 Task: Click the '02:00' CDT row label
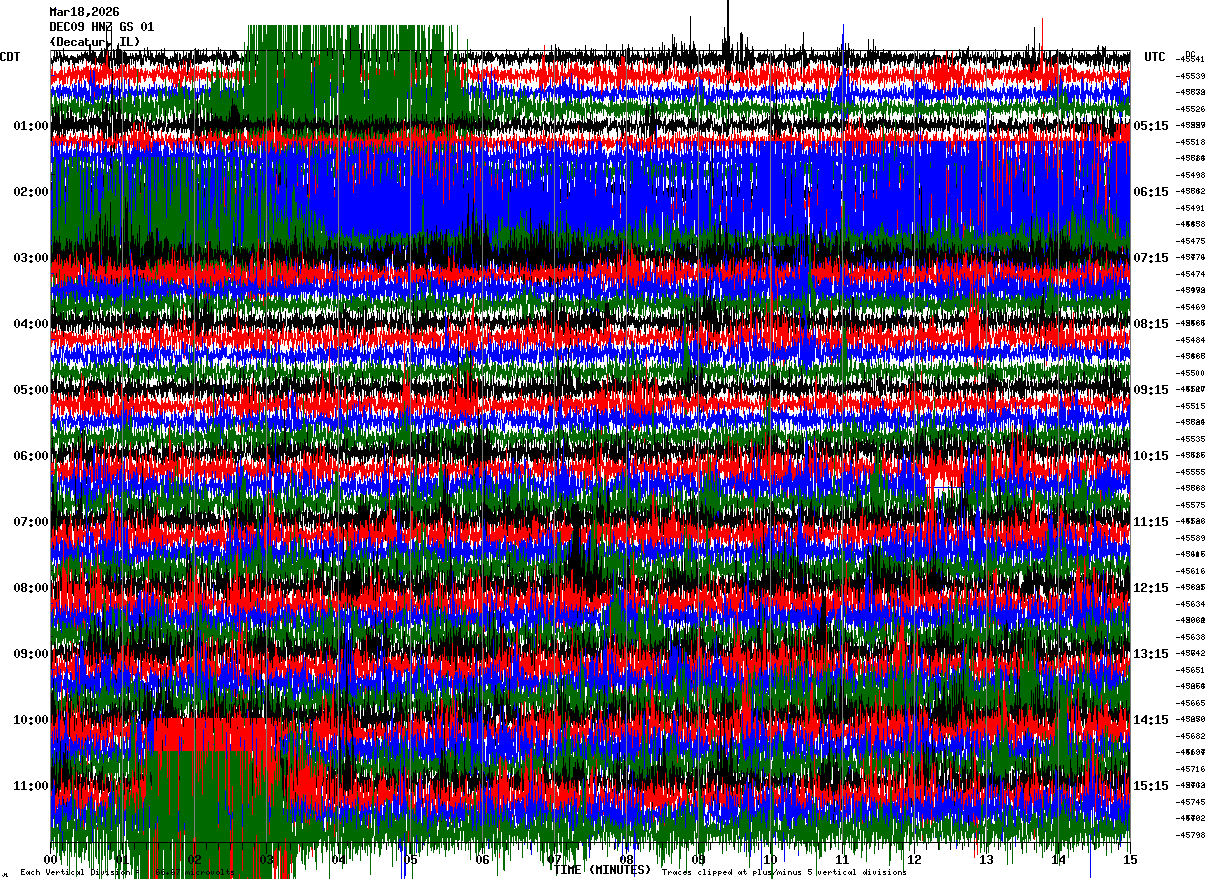coord(31,192)
